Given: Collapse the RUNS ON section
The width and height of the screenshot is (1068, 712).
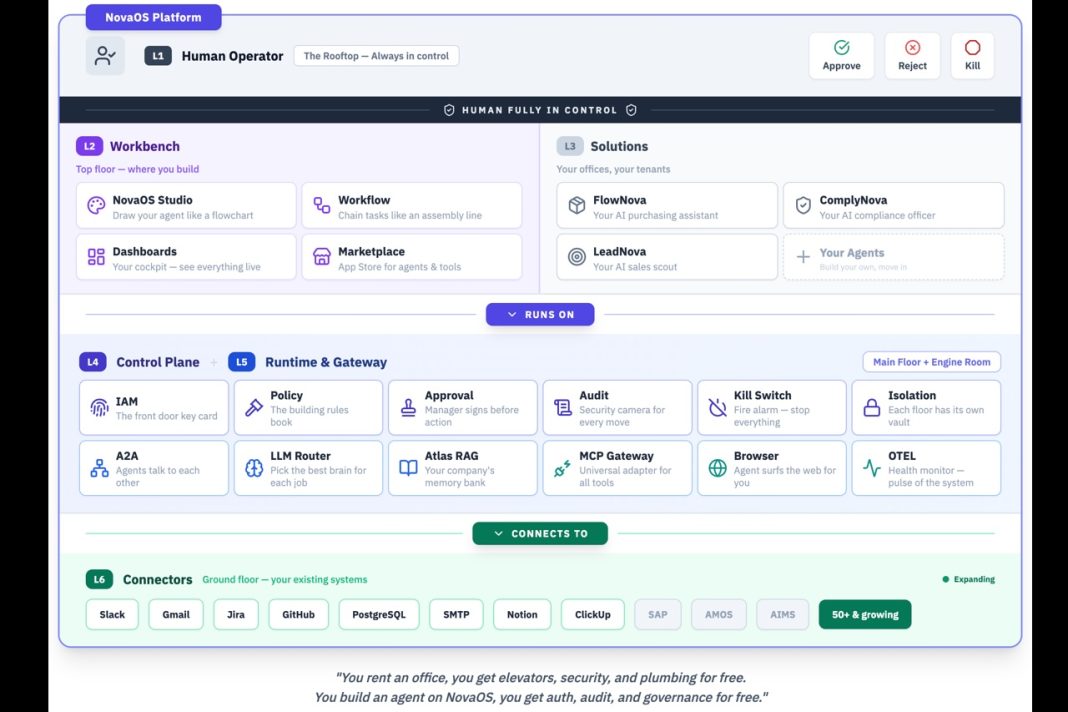Looking at the screenshot, I should click(x=540, y=314).
